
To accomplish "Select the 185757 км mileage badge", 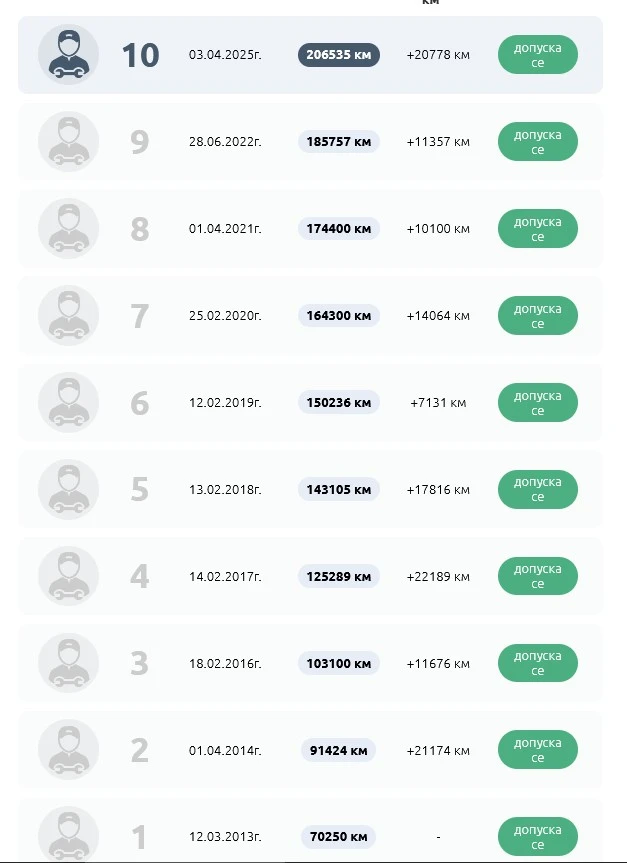I will (x=338, y=142).
